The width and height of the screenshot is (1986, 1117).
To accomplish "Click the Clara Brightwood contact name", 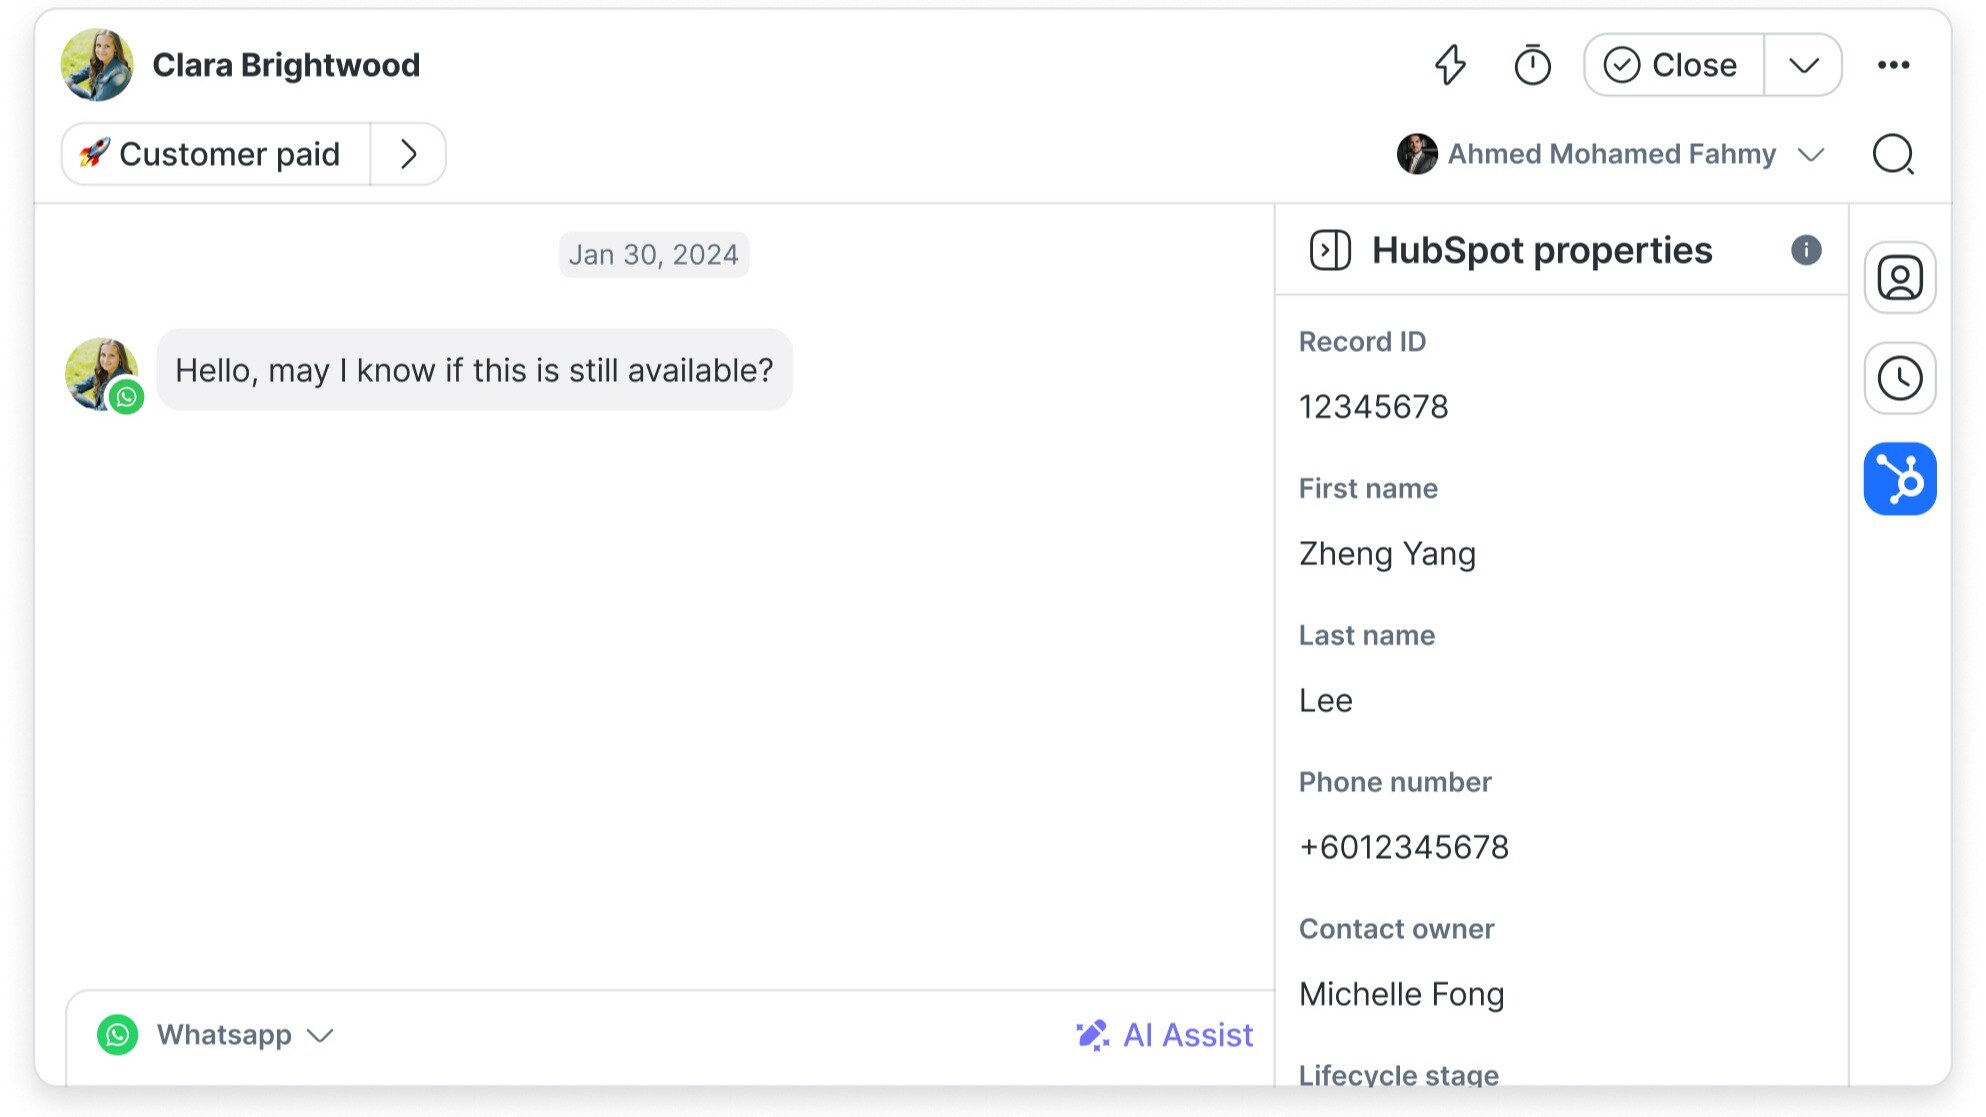I will click(286, 66).
